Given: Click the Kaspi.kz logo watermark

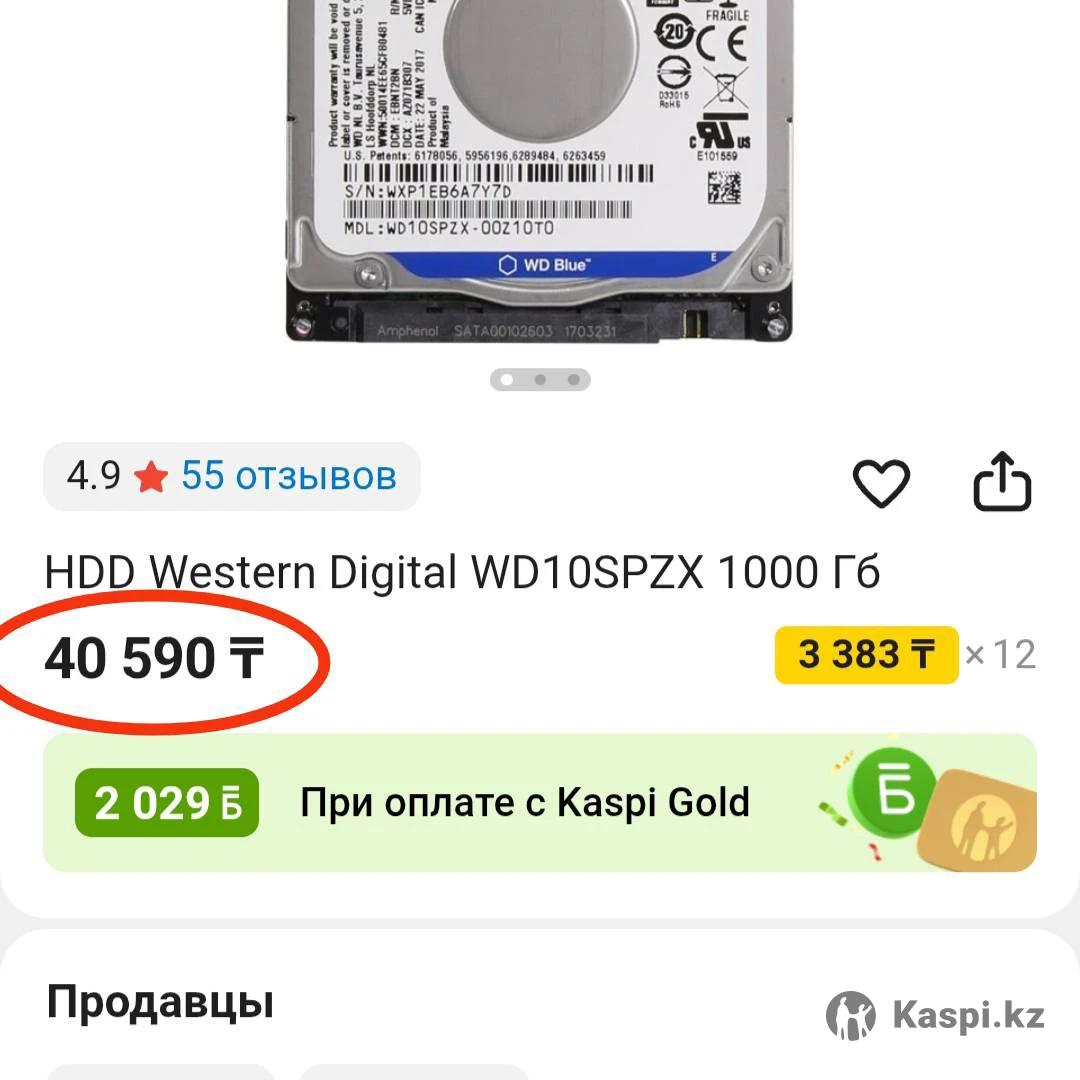Looking at the screenshot, I should click(935, 1015).
